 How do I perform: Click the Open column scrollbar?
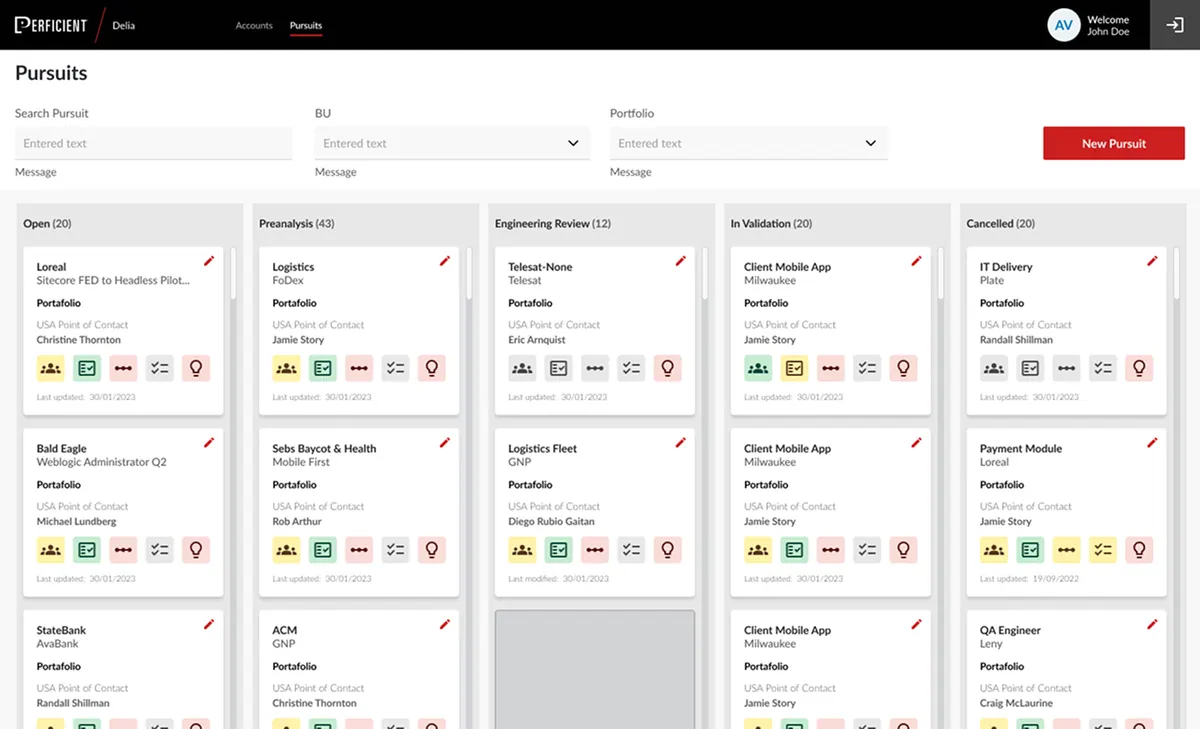point(233,272)
